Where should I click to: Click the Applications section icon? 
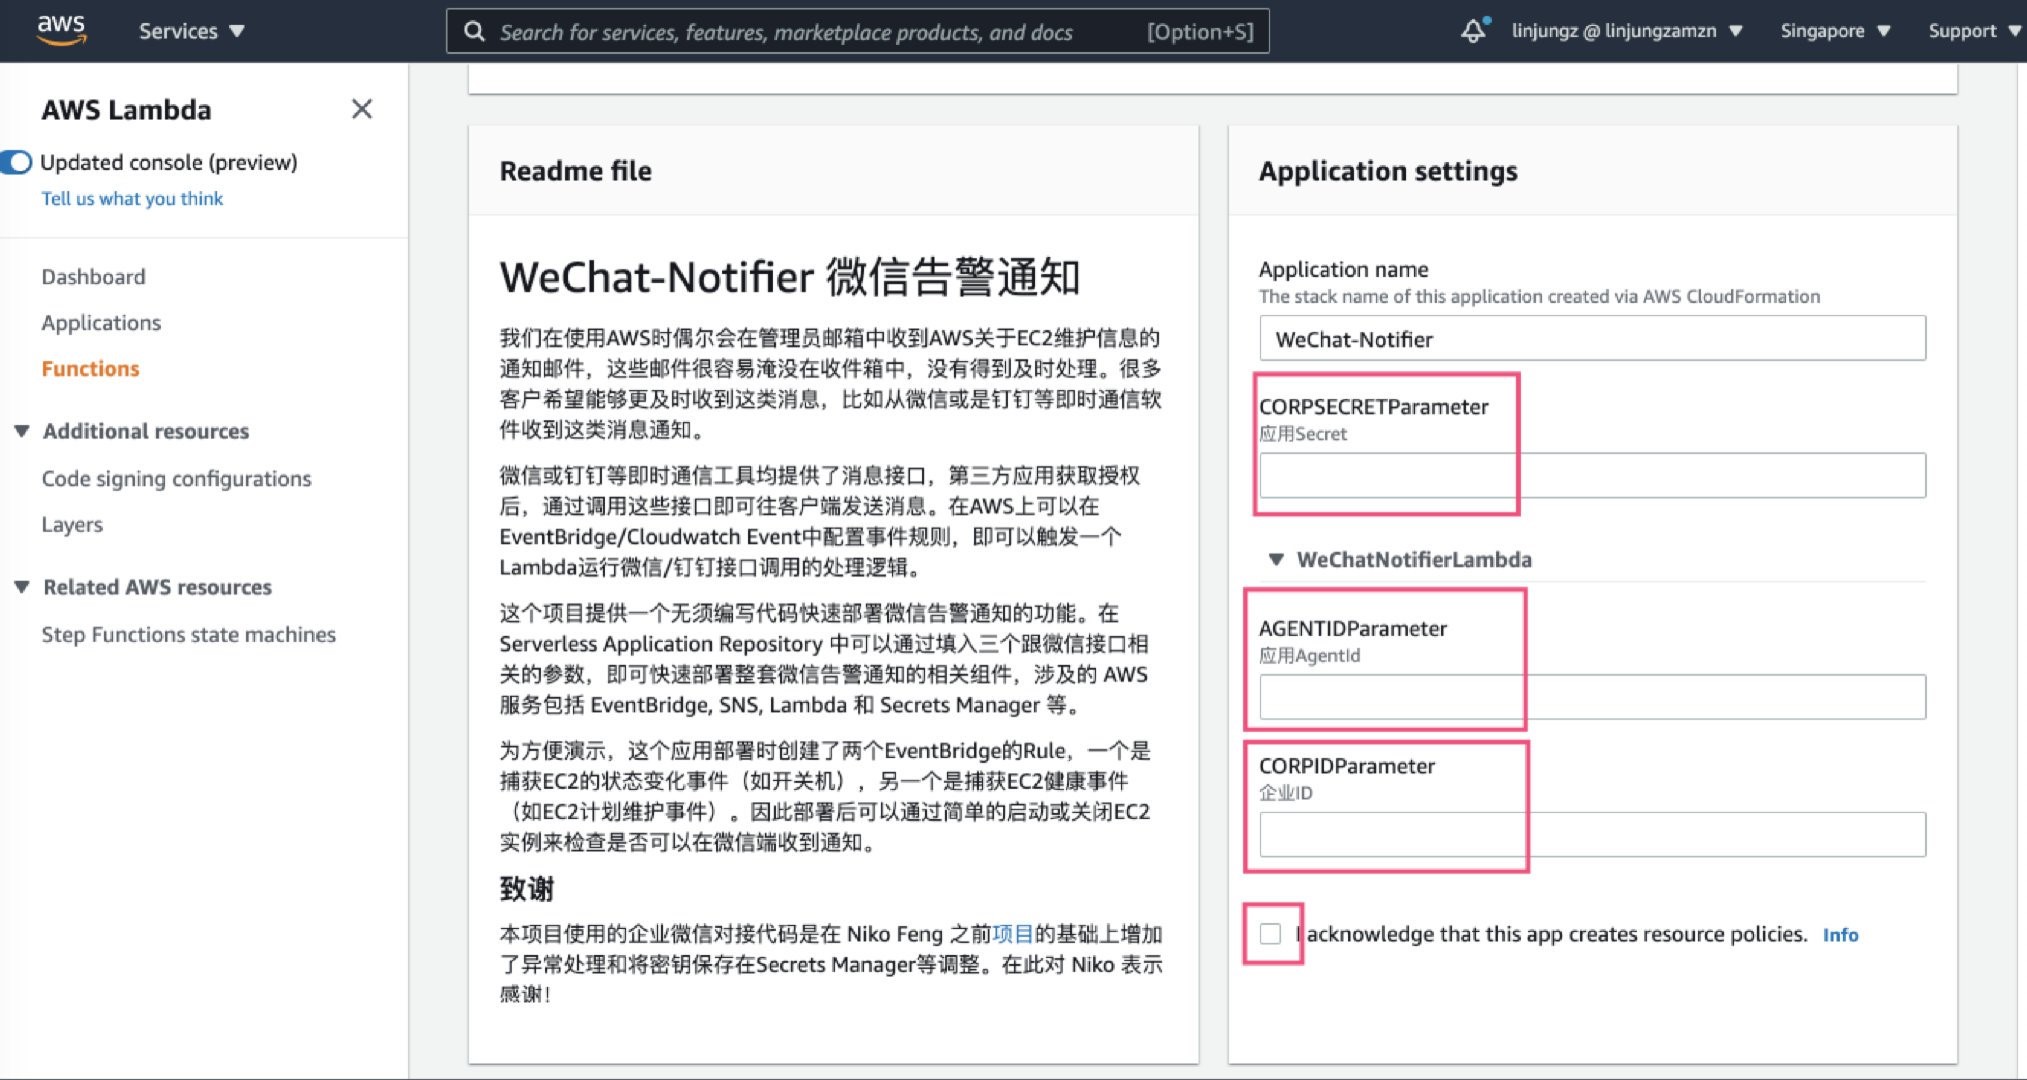click(102, 322)
